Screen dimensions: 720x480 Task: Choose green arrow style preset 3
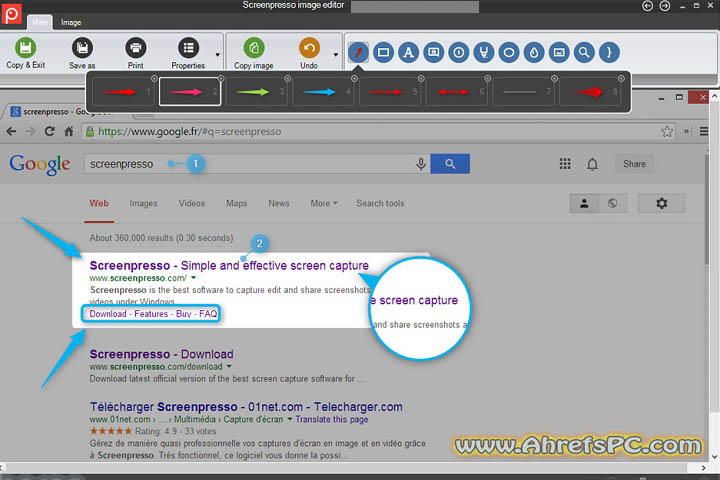pyautogui.click(x=256, y=92)
